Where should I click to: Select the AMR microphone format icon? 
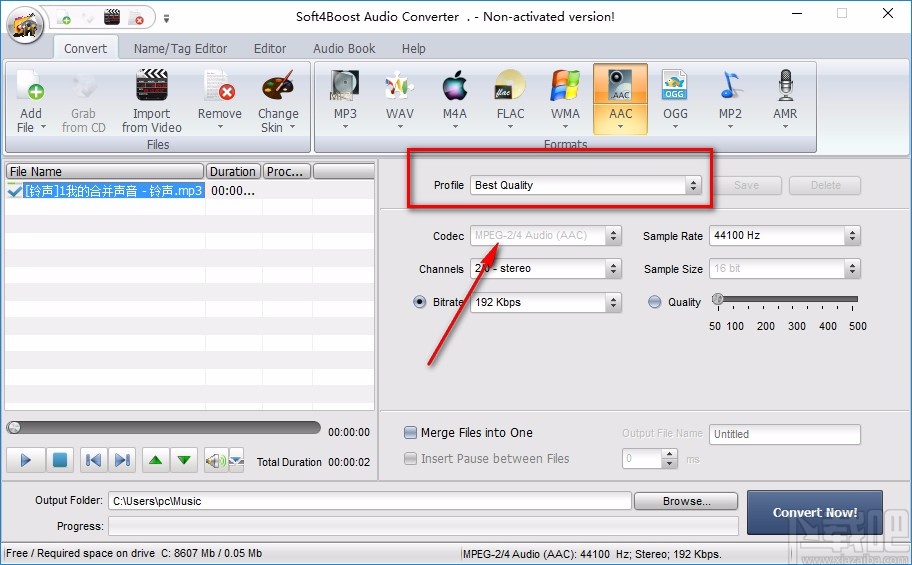pos(785,86)
